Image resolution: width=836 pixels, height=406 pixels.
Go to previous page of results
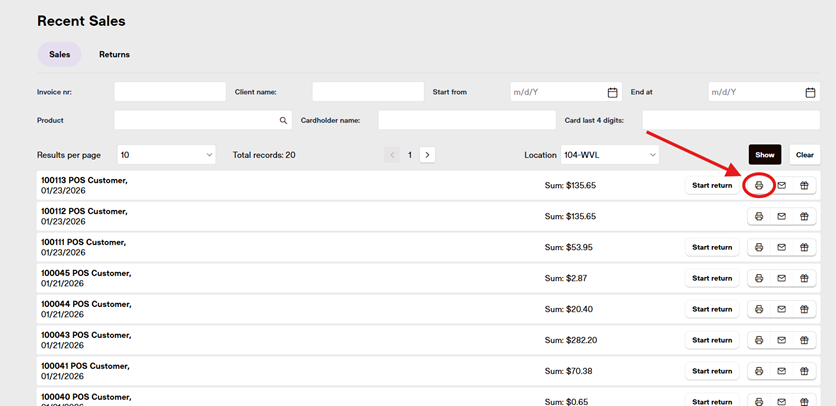point(393,155)
